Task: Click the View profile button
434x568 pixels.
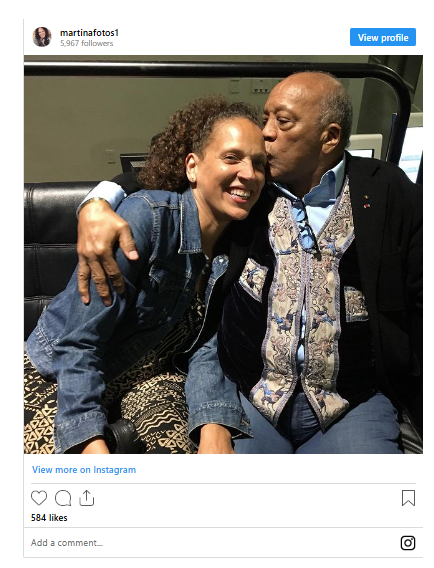Action: (x=383, y=37)
